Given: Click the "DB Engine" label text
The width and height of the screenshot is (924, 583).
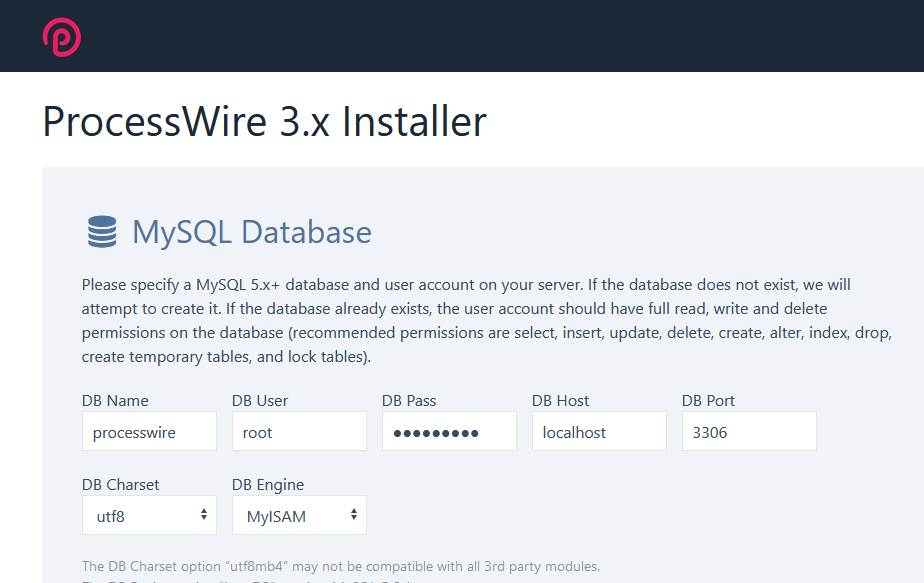Looking at the screenshot, I should tap(268, 485).
